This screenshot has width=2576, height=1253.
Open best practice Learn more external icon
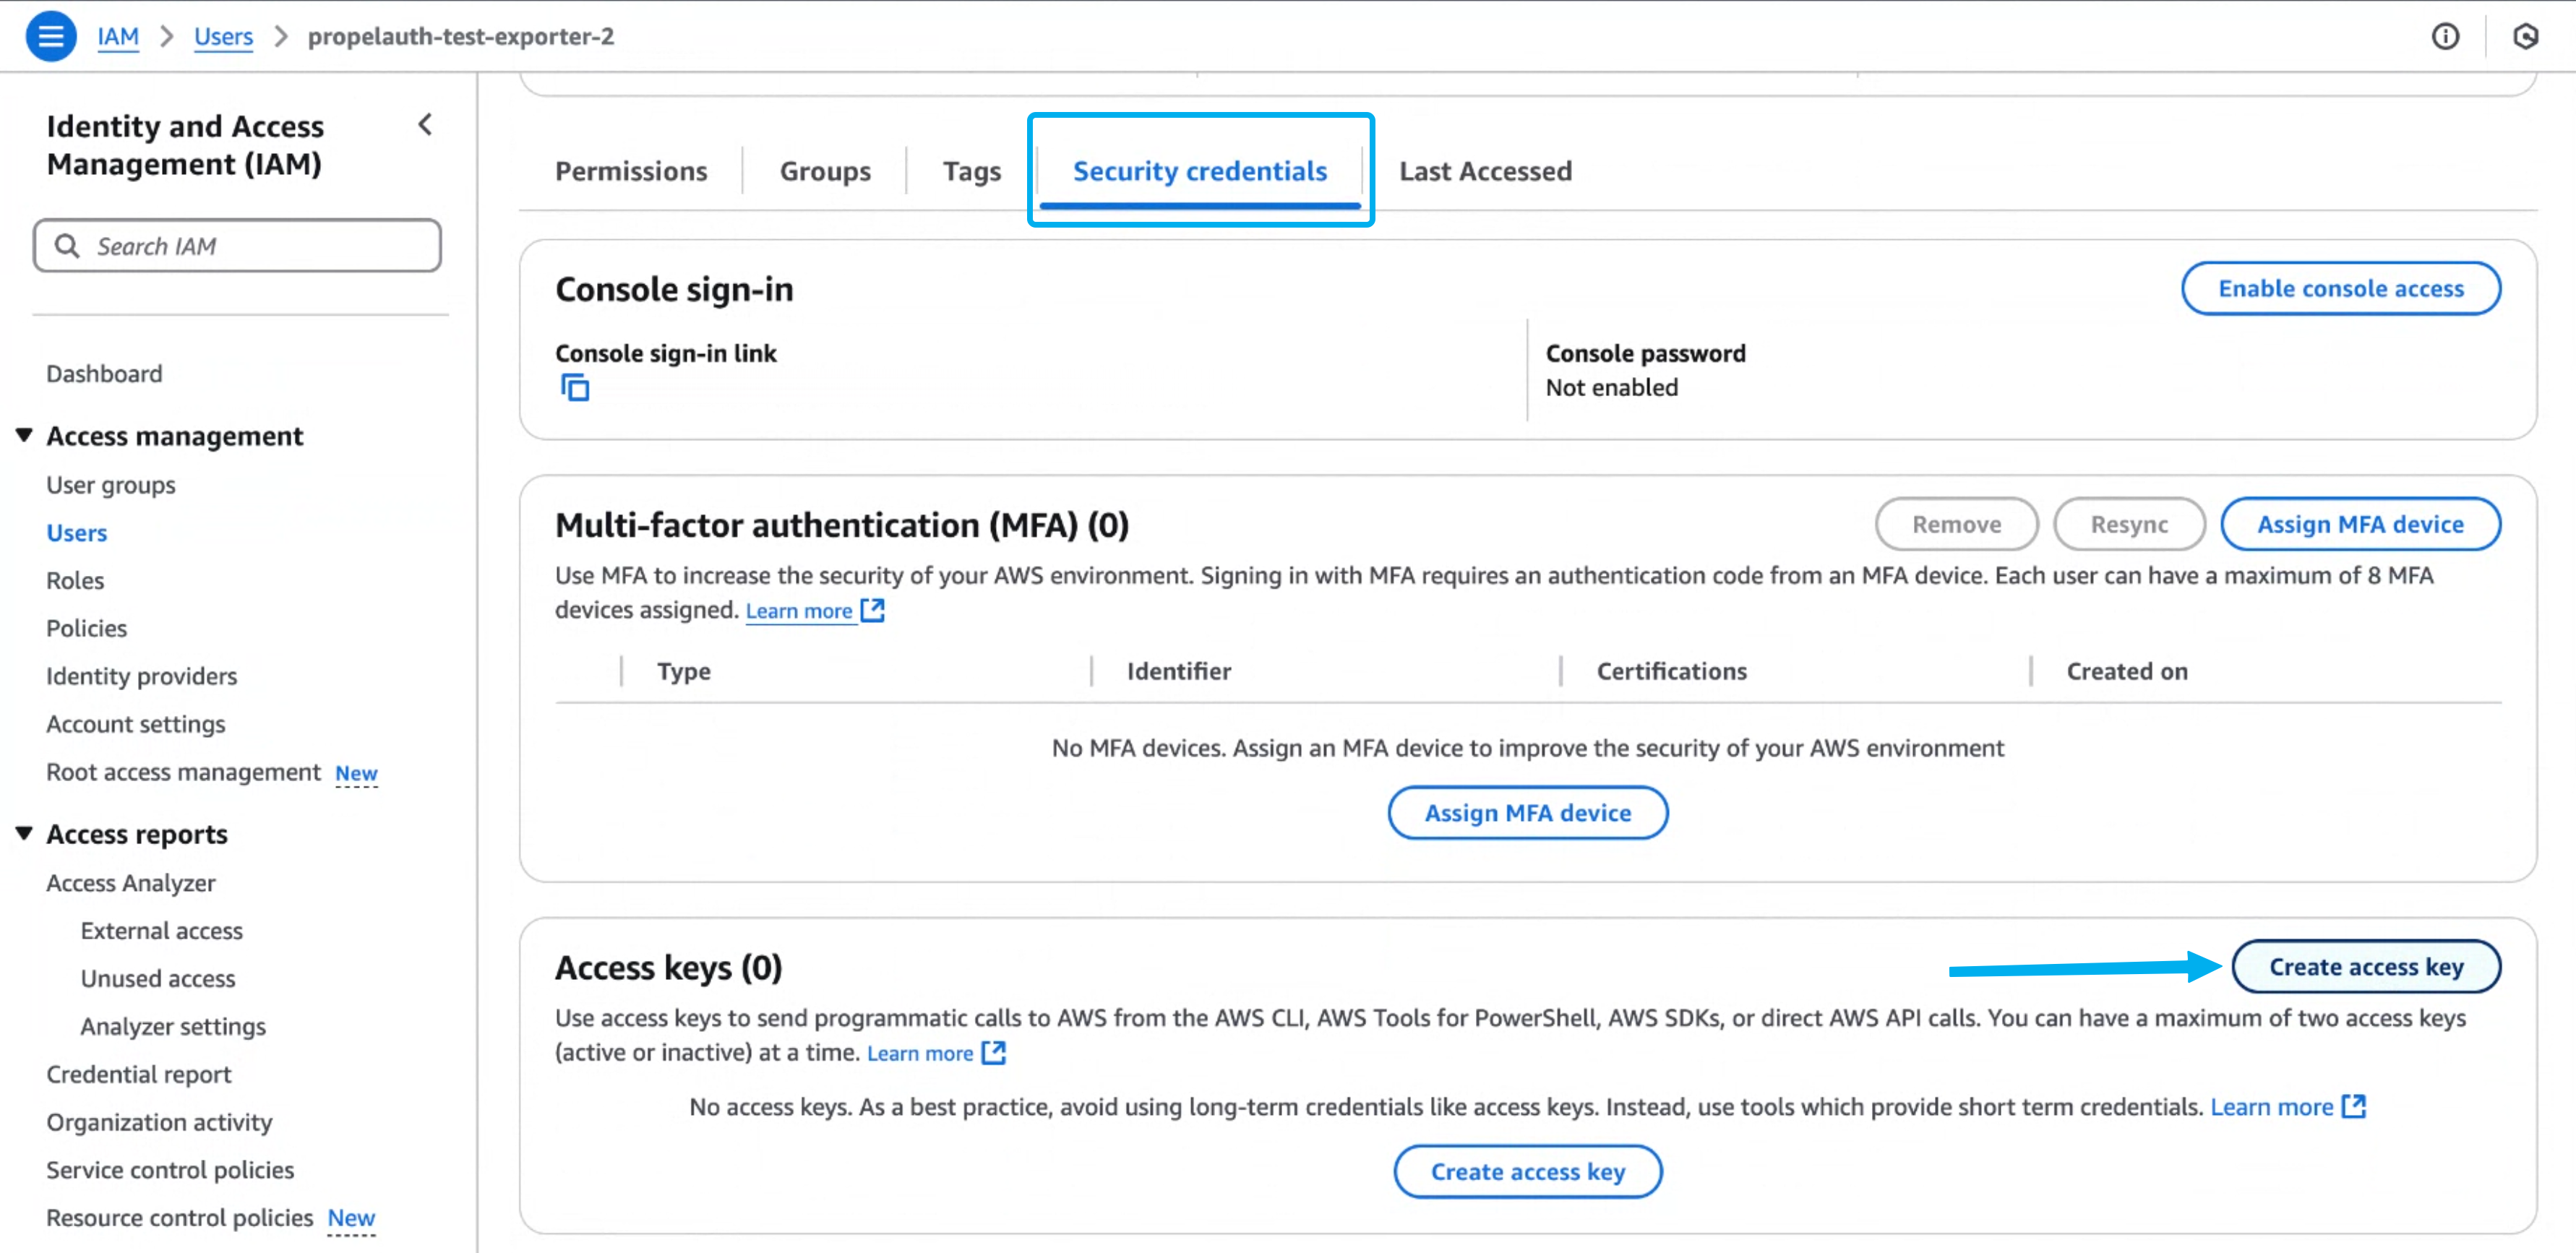(2354, 1106)
